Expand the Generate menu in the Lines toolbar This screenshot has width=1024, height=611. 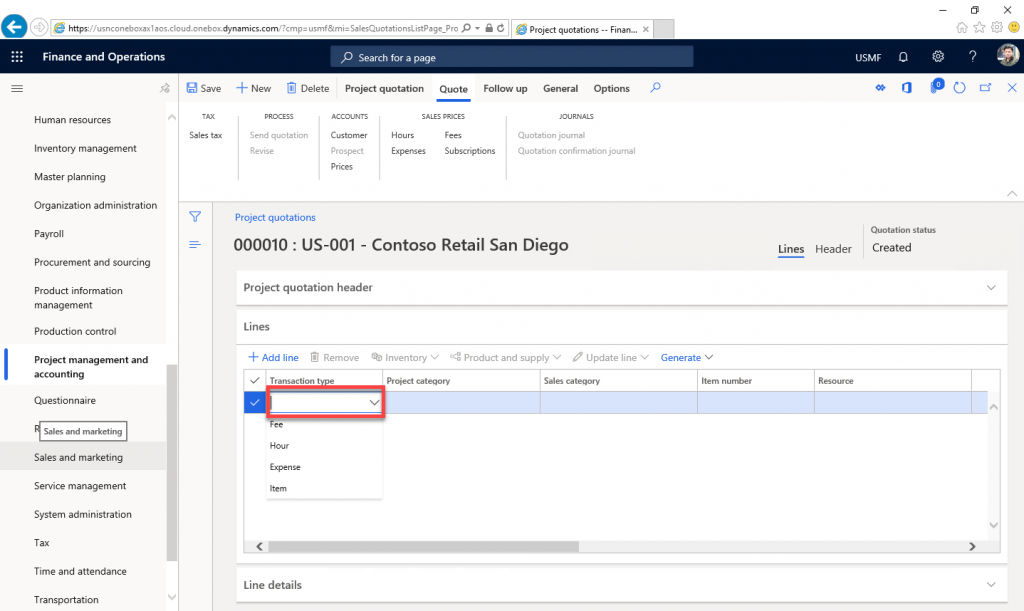pos(687,357)
